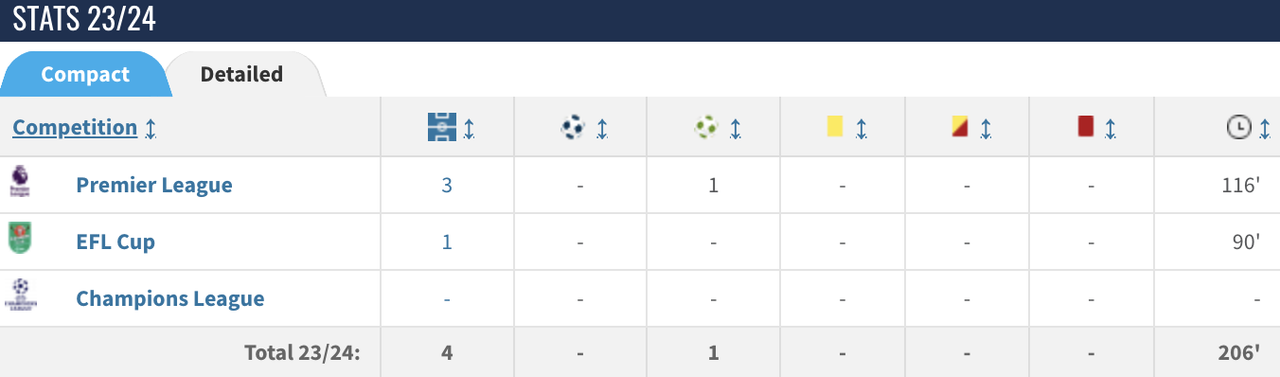Click the second yellow-red card icon header

pyautogui.click(x=960, y=127)
